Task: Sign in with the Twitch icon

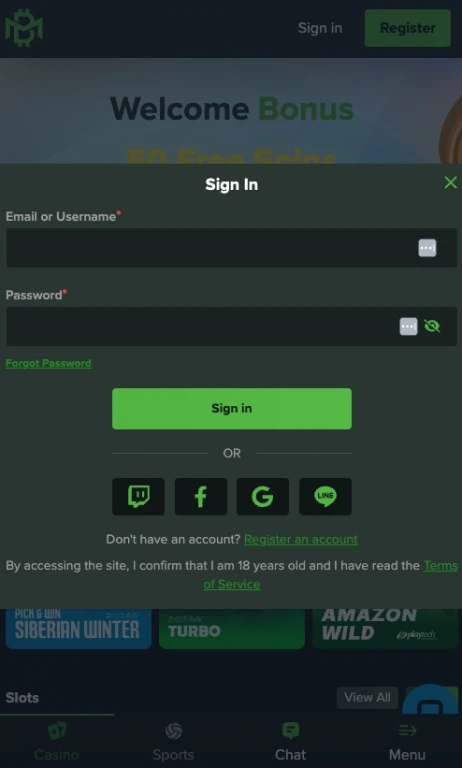Action: coord(138,496)
